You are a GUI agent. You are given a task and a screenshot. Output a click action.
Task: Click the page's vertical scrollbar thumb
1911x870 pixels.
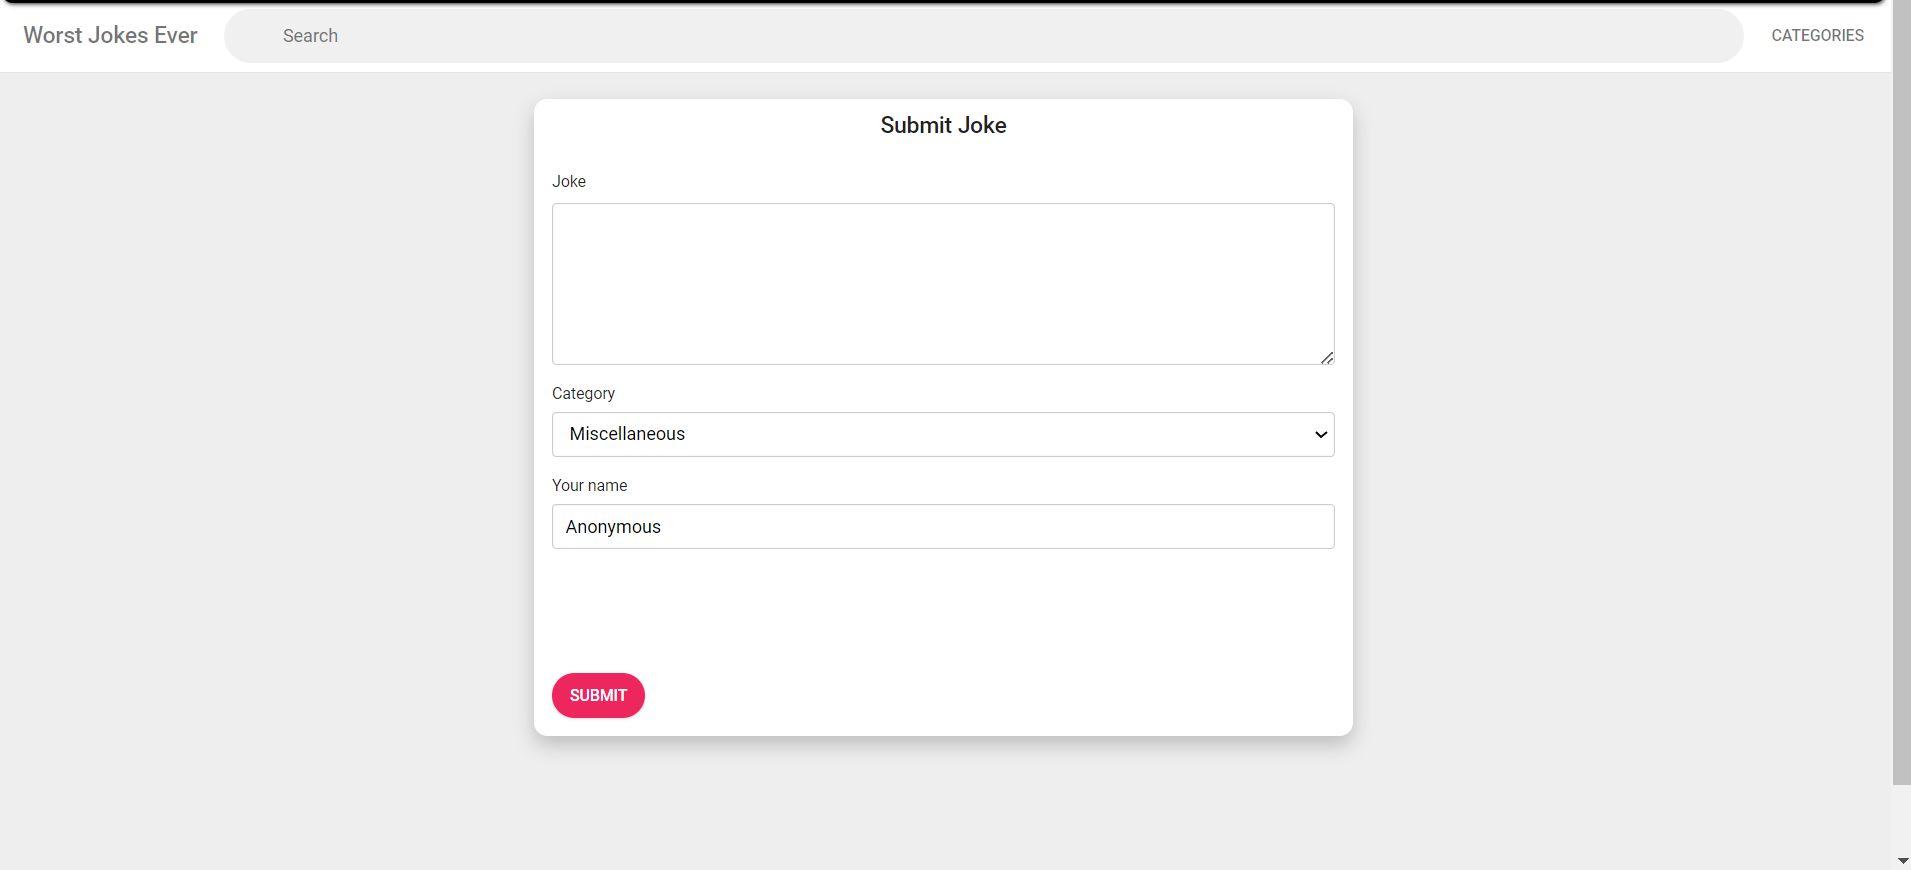(1901, 400)
